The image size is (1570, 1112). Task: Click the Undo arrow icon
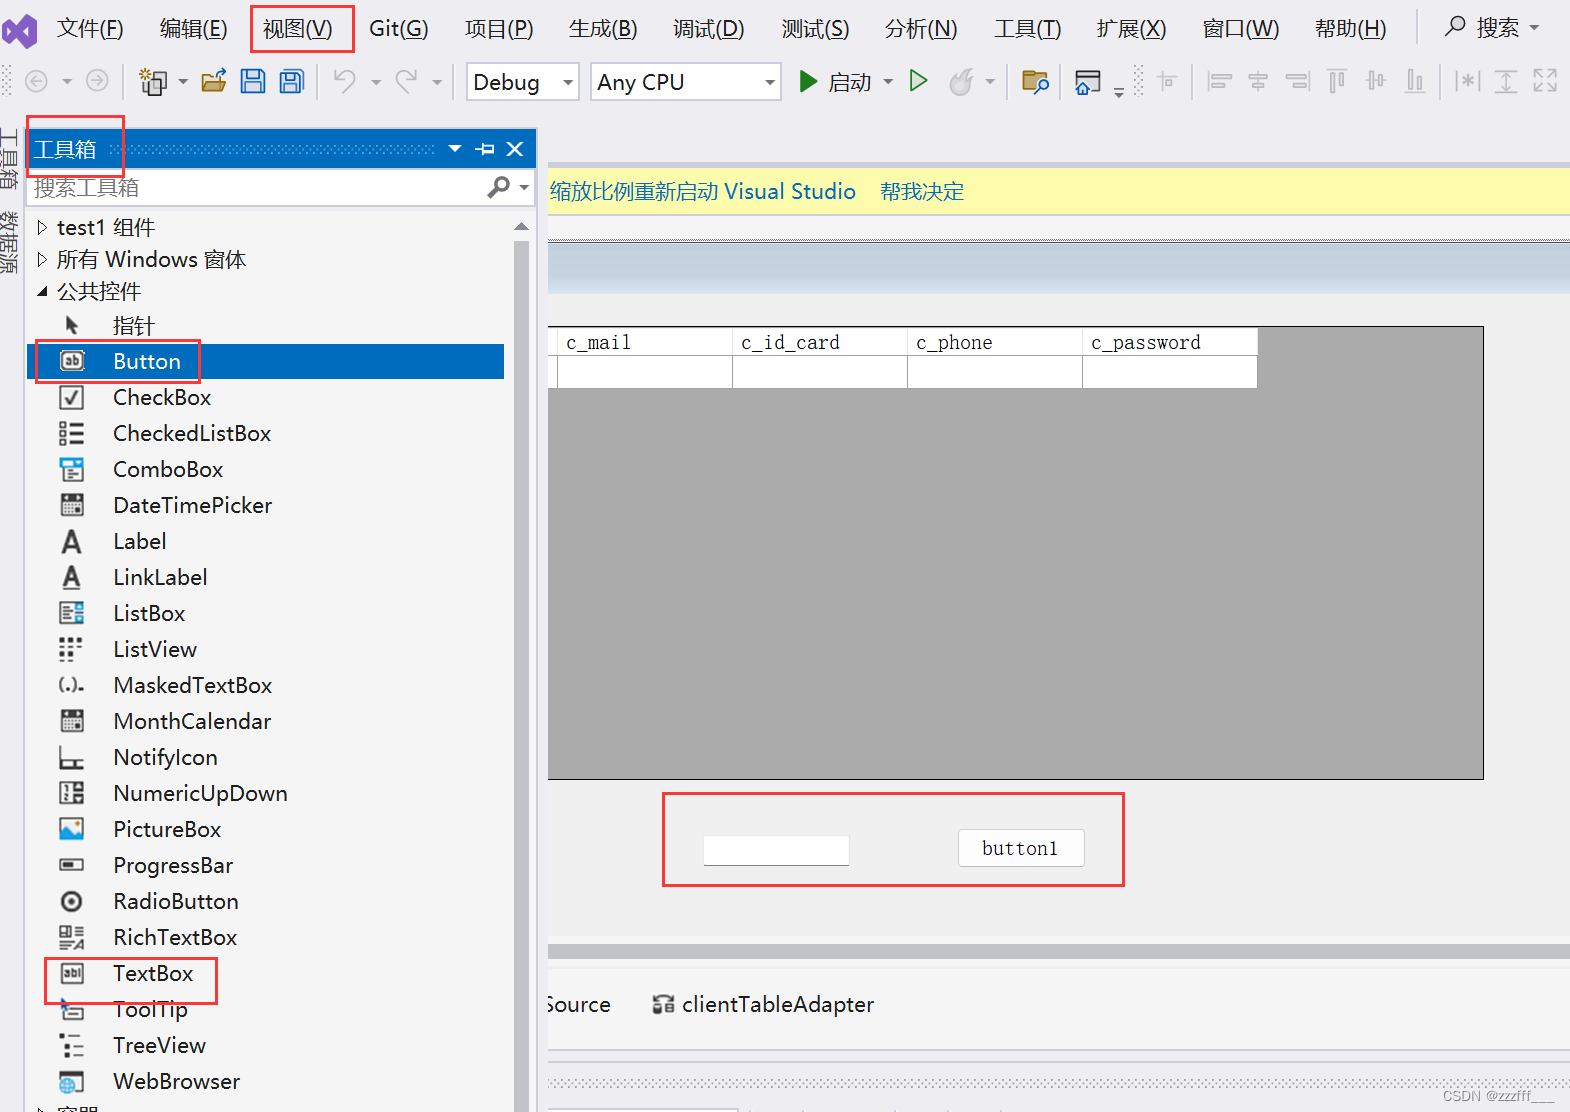click(x=345, y=81)
